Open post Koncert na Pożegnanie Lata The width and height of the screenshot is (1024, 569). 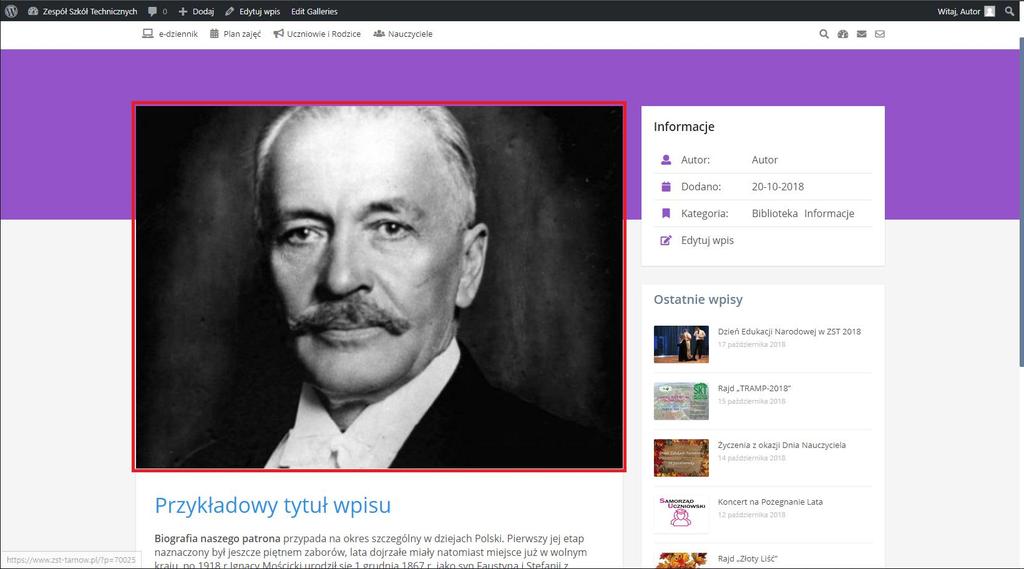point(770,502)
